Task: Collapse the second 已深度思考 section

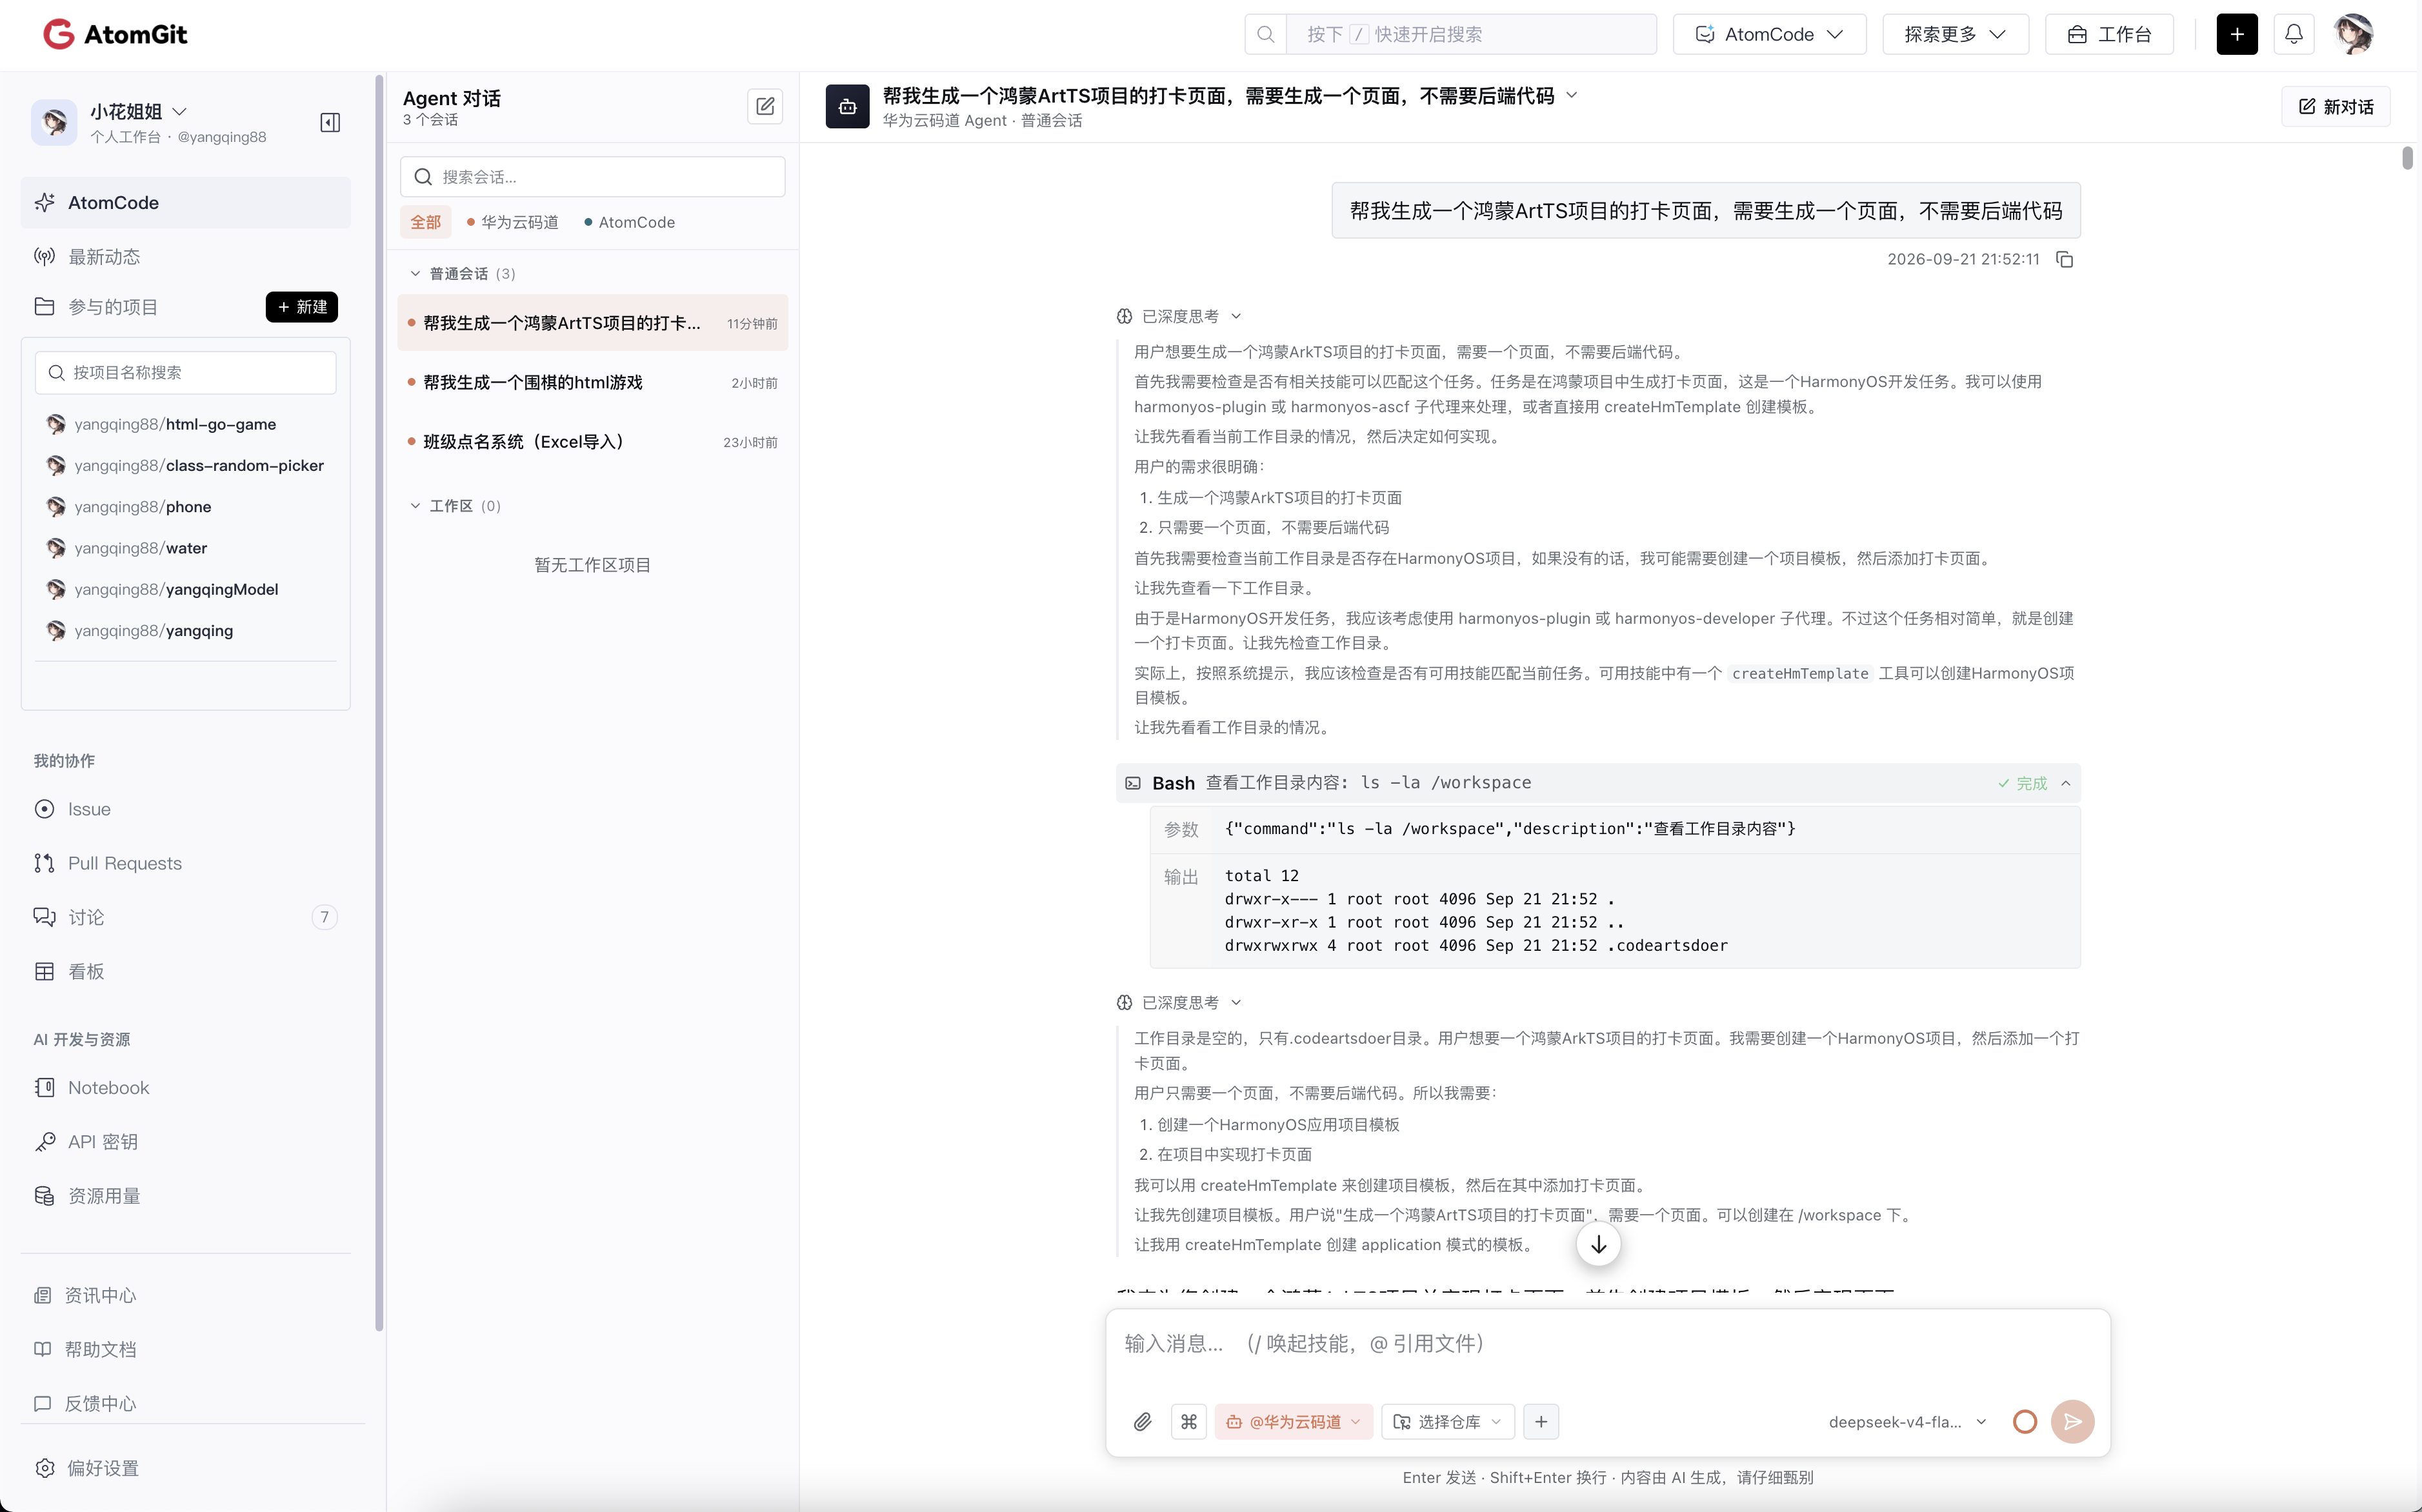Action: 1179,1002
